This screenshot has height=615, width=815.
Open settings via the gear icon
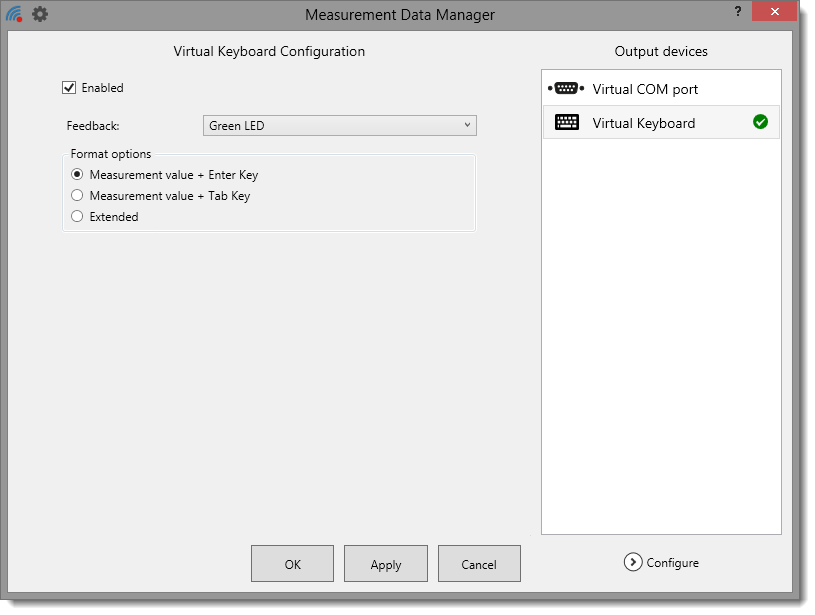[x=40, y=14]
